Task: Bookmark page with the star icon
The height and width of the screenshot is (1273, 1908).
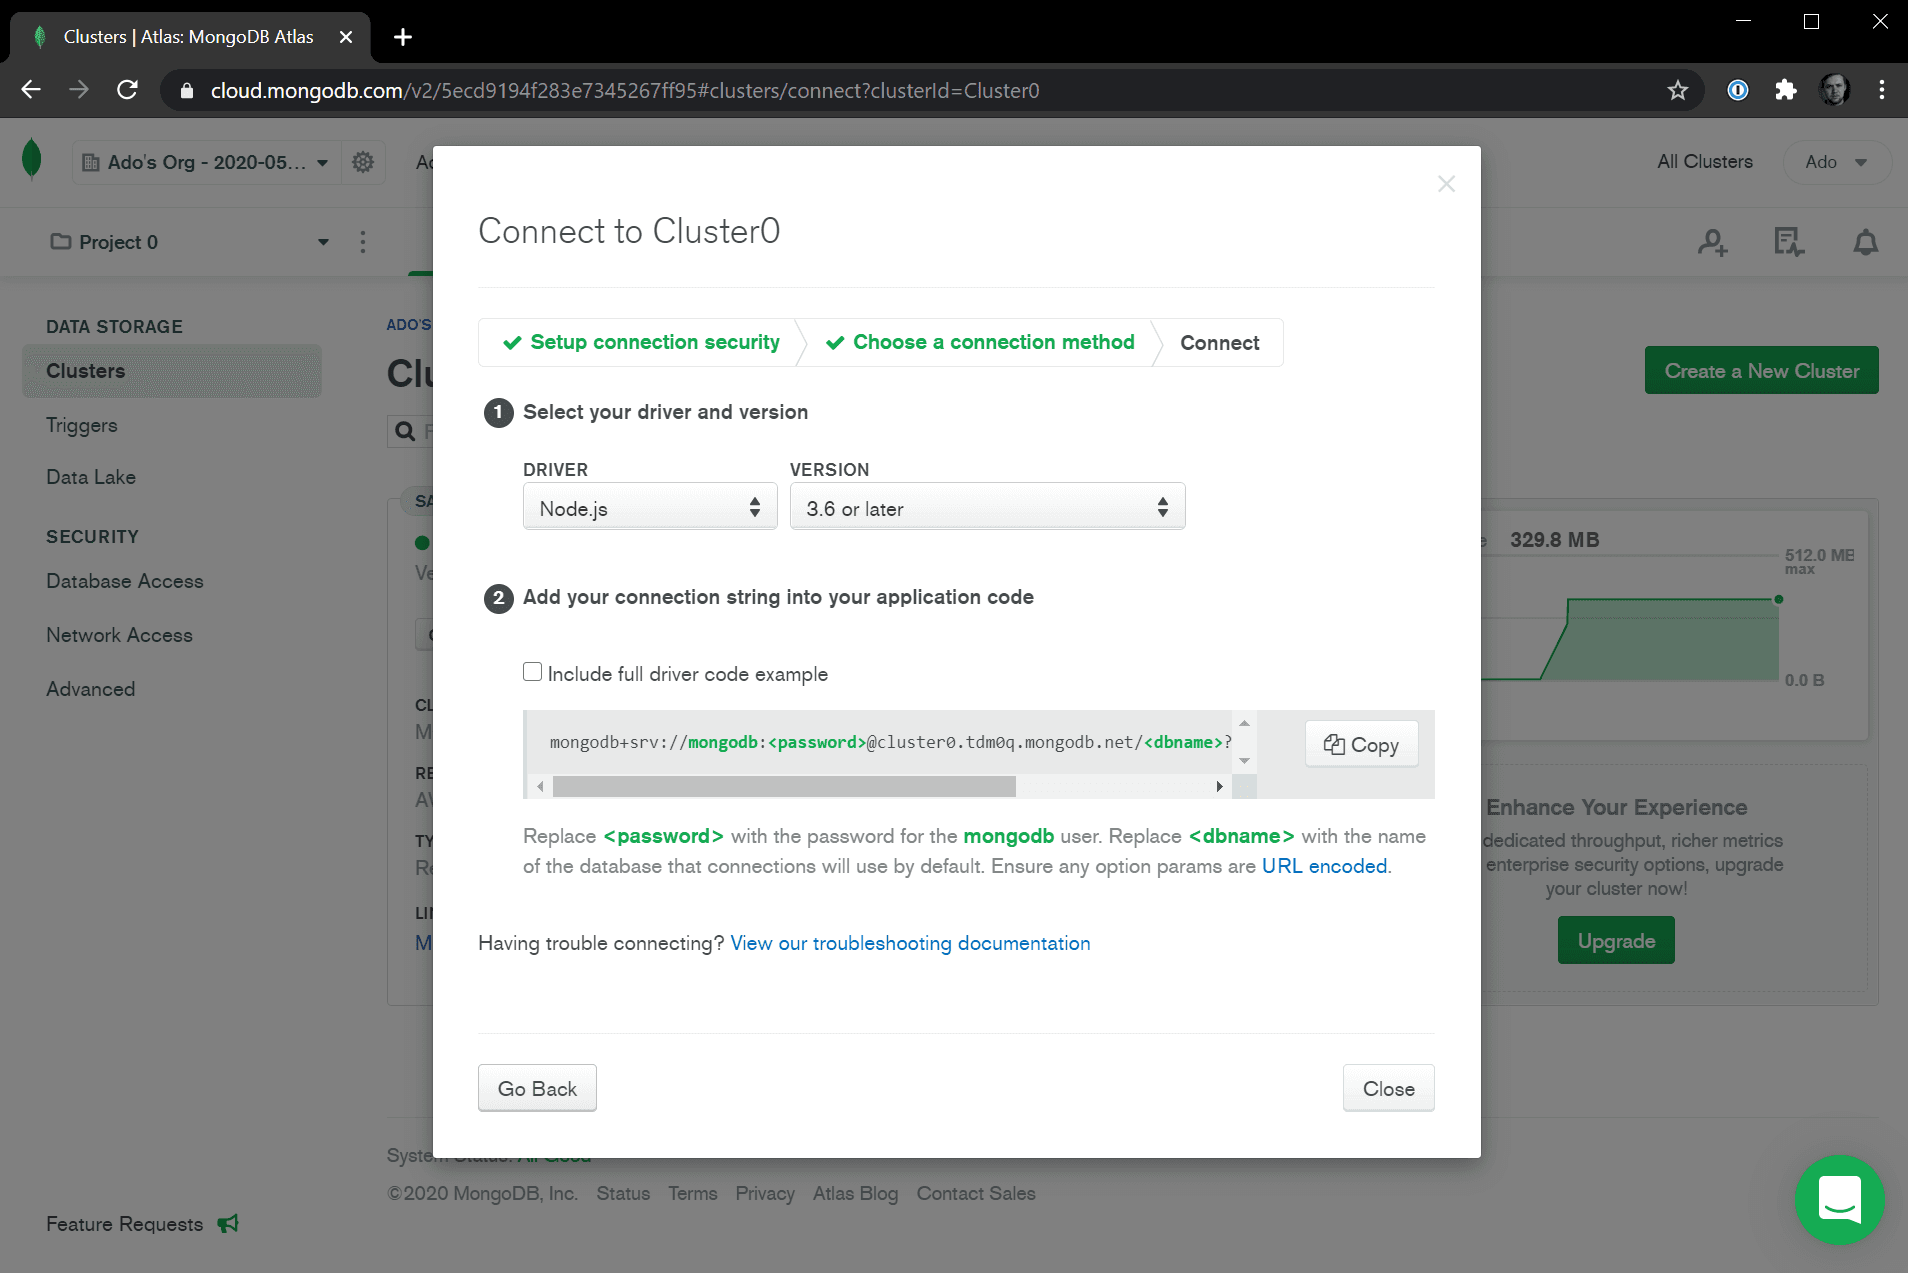Action: pos(1678,90)
